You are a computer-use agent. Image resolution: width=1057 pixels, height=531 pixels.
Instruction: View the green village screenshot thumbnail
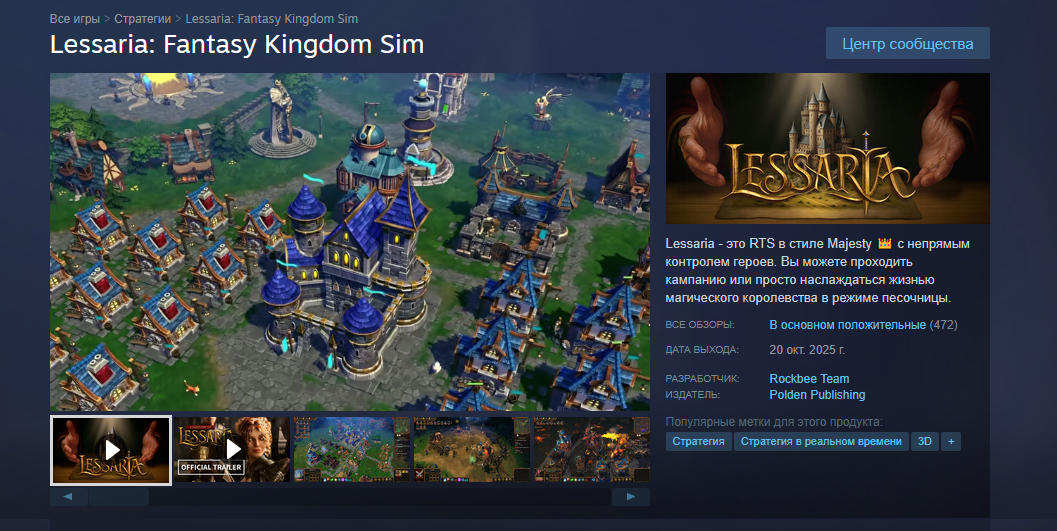[351, 449]
